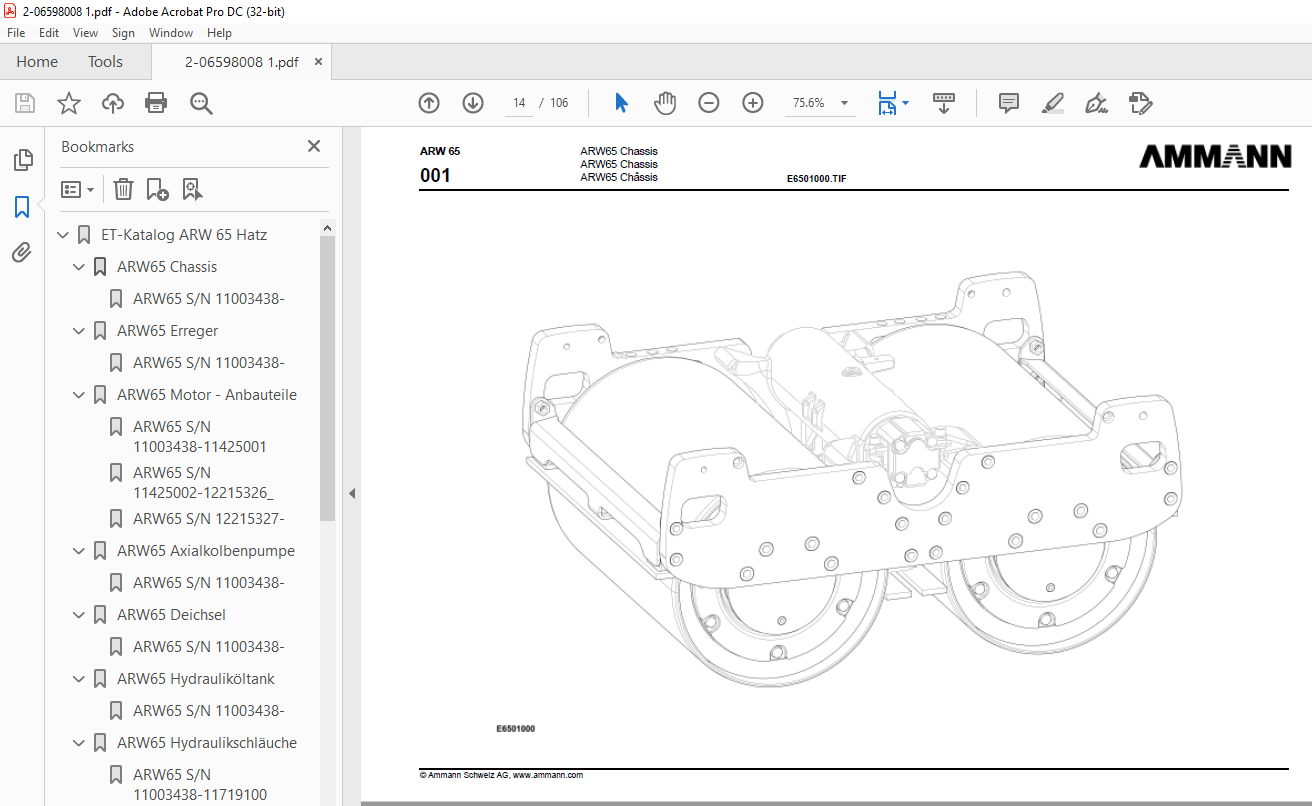Viewport: 1312px width, 806px height.
Task: Collapse the ET-Katalog ARW 65 Hatz bookmark
Action: (x=63, y=235)
